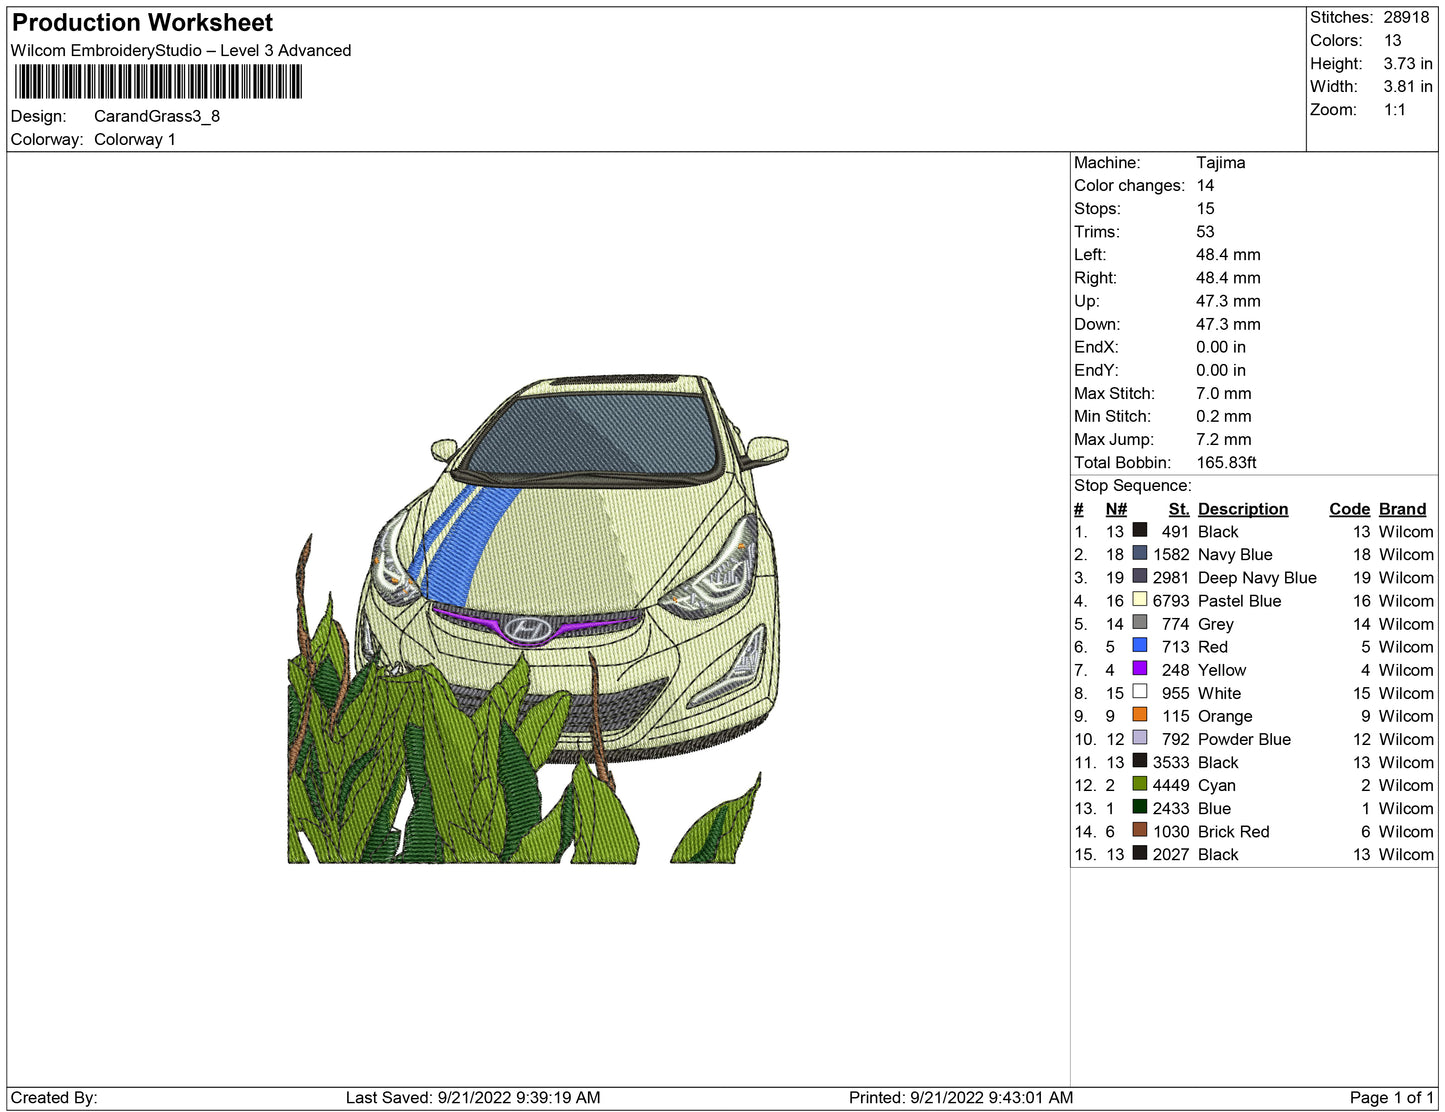Screen dimensions: 1445x1112
Task: Click the Brand column header
Action: tap(1402, 509)
